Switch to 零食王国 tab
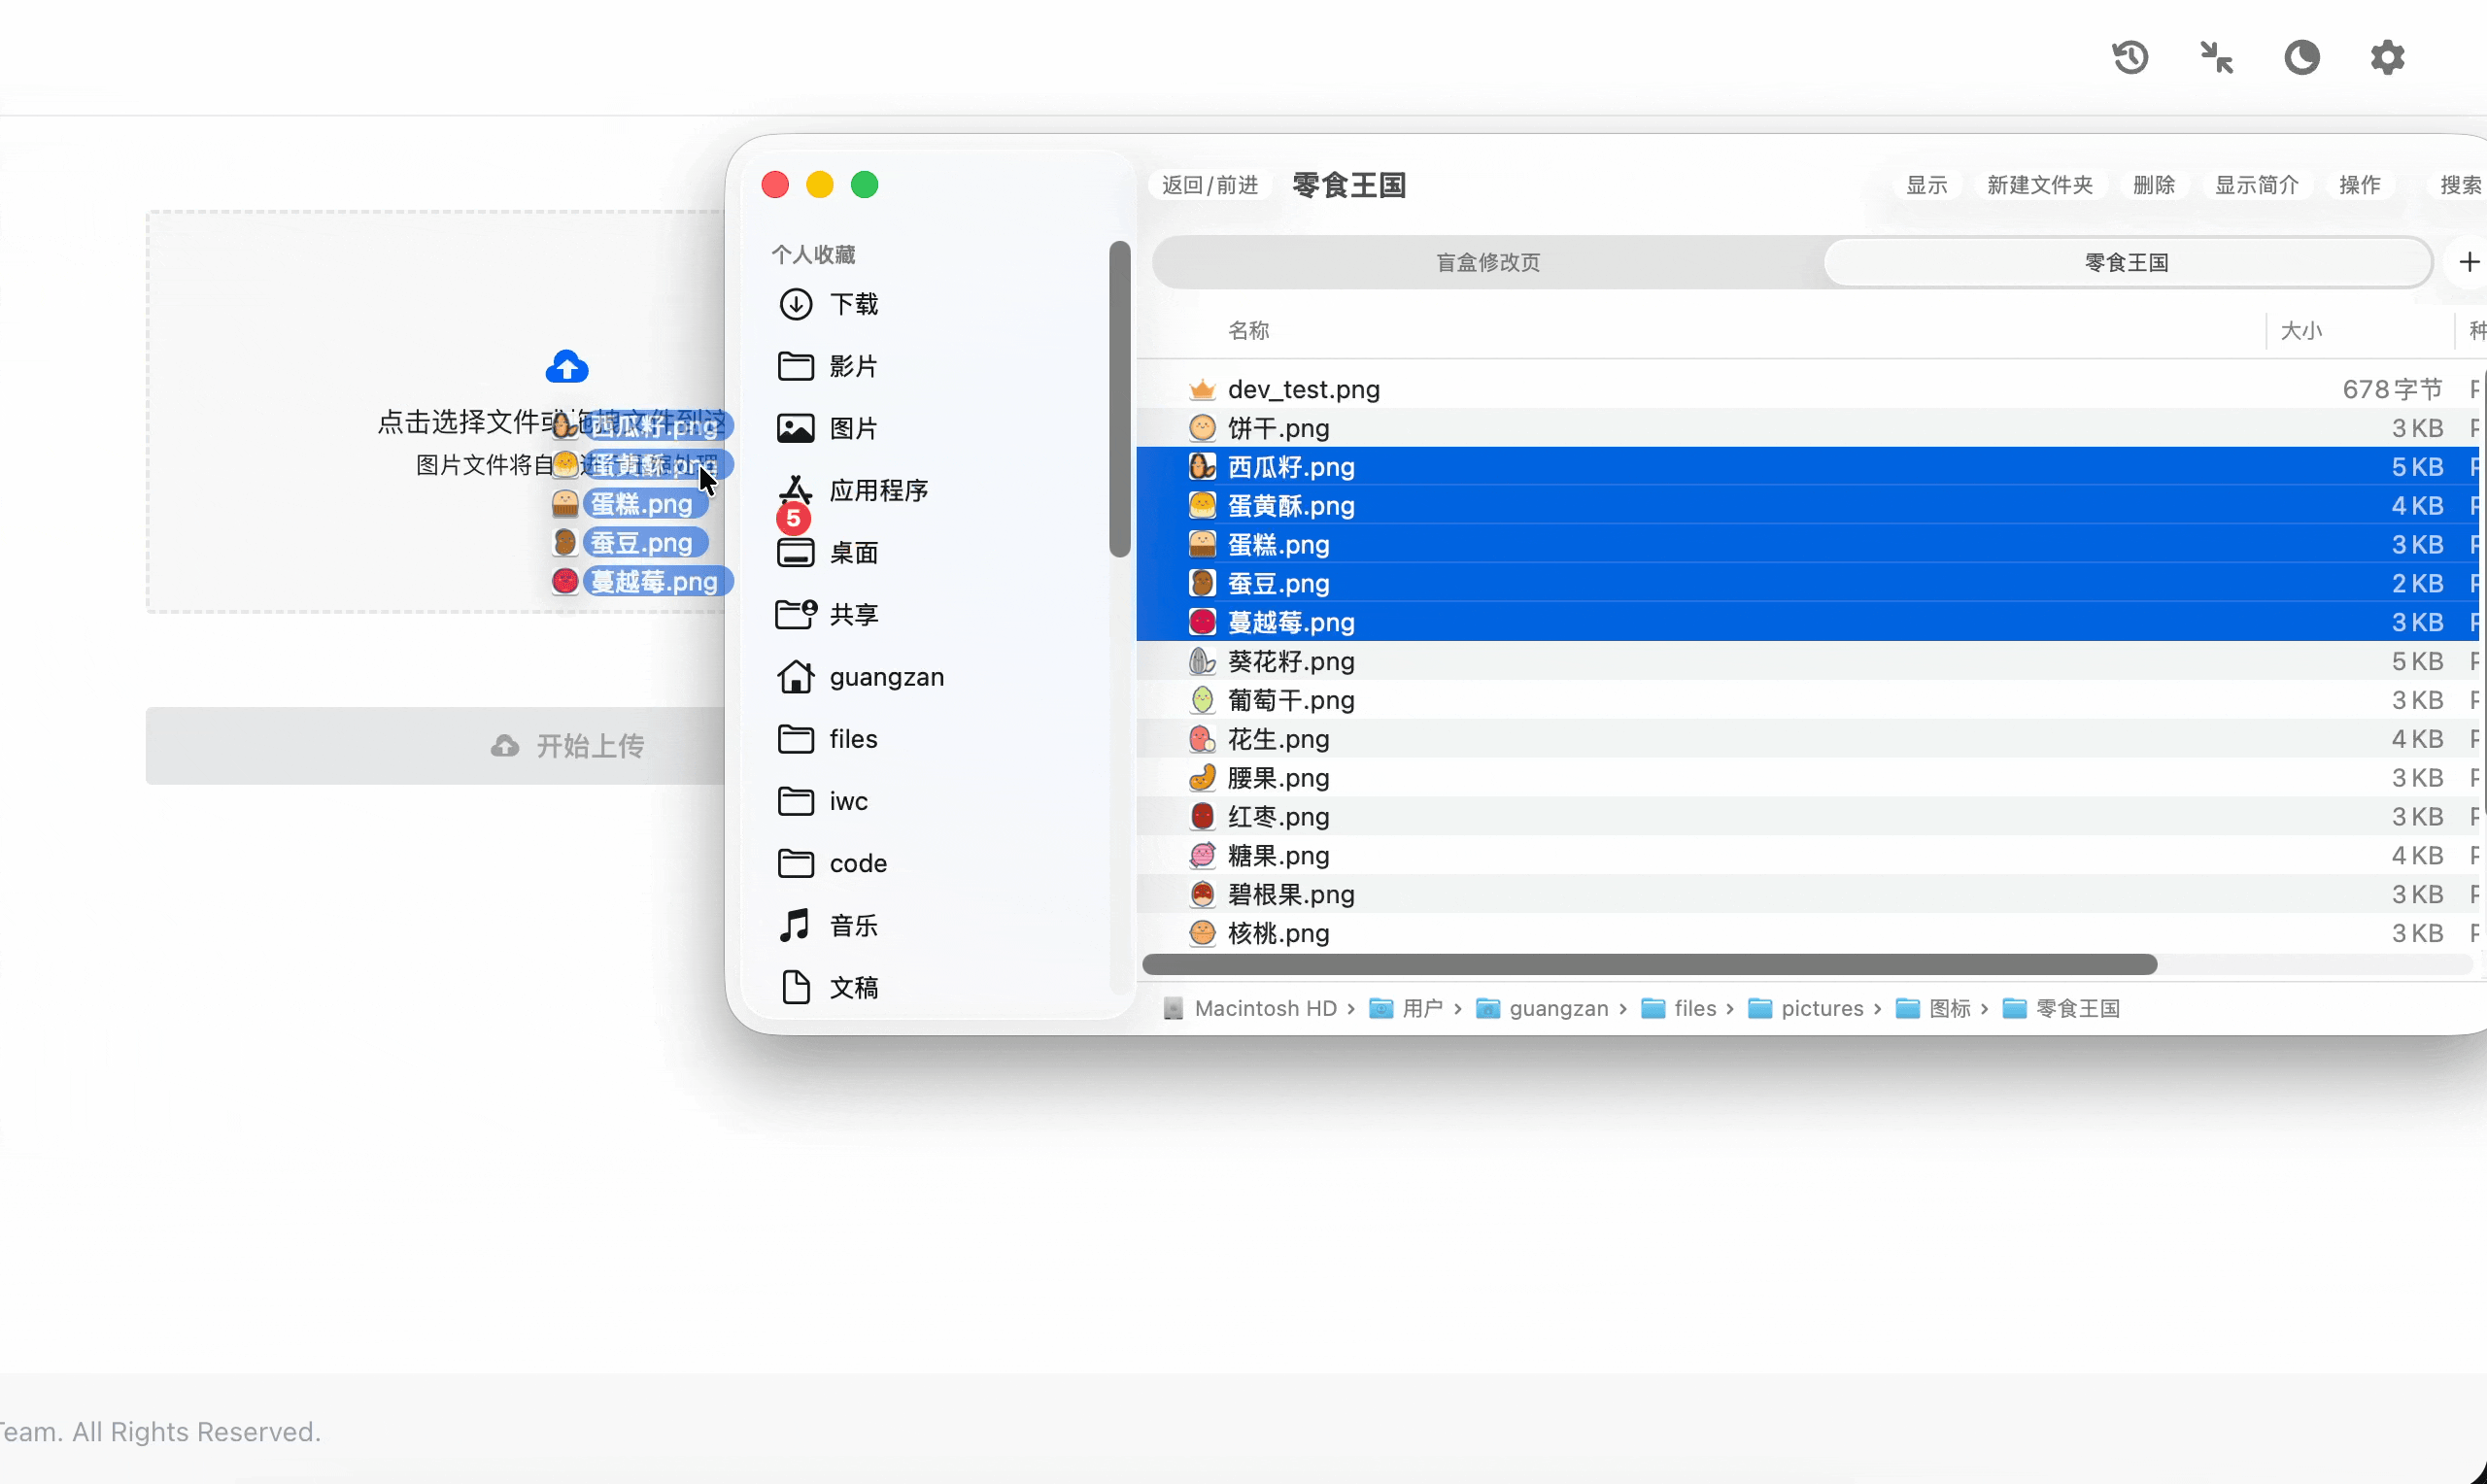The height and width of the screenshot is (1484, 2487). pos(2126,262)
